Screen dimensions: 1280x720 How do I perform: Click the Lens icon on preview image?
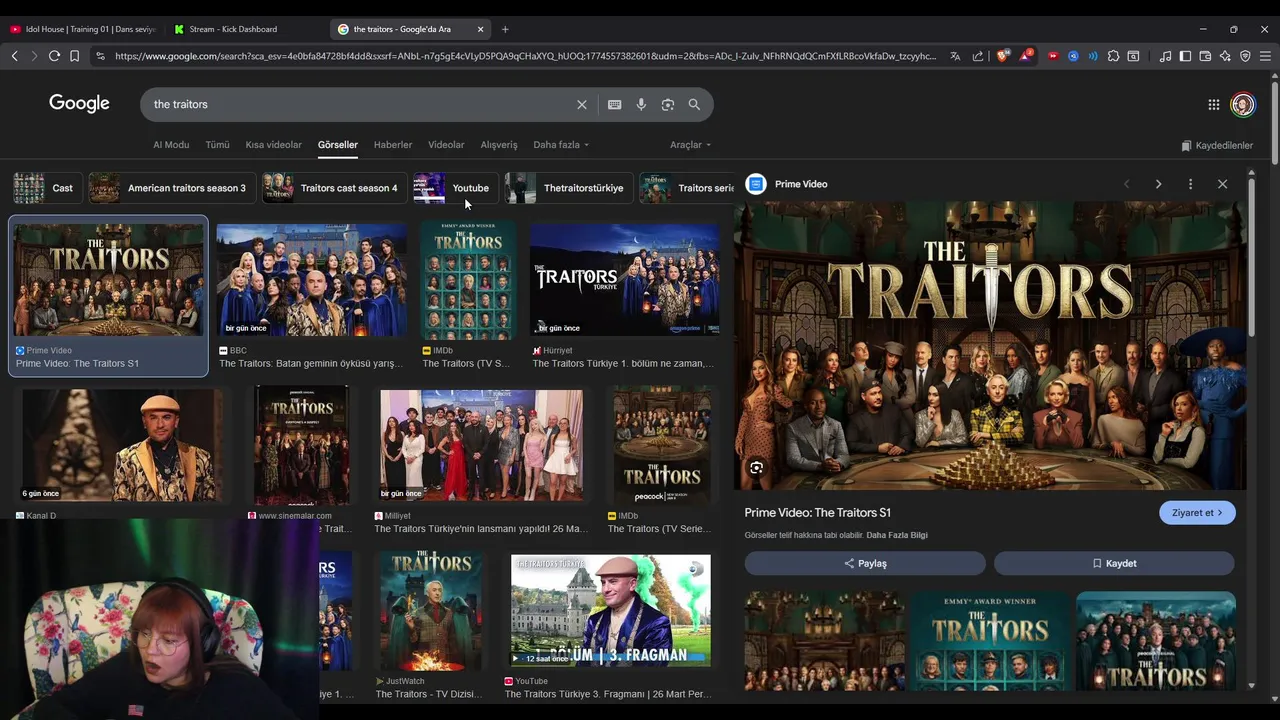click(757, 467)
